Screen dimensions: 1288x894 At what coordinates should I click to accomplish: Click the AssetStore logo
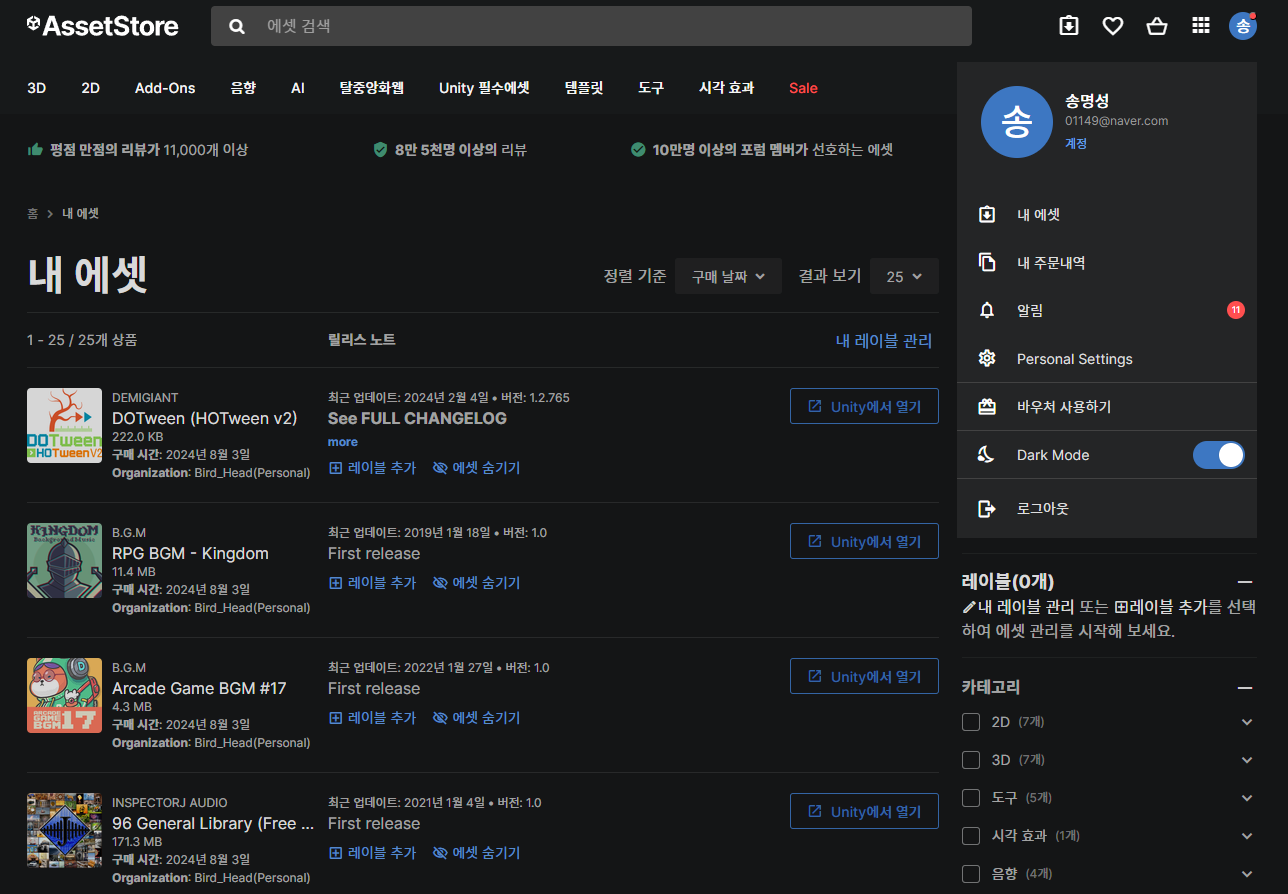(x=103, y=26)
